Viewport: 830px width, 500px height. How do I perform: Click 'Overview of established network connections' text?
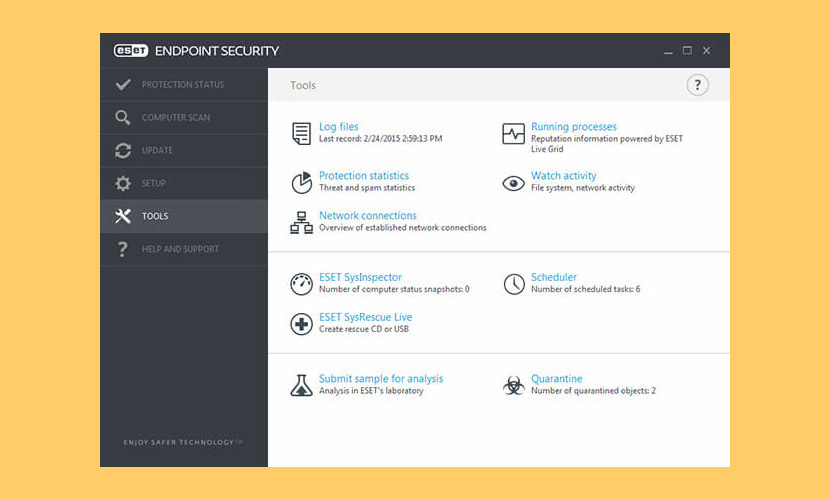(x=402, y=228)
